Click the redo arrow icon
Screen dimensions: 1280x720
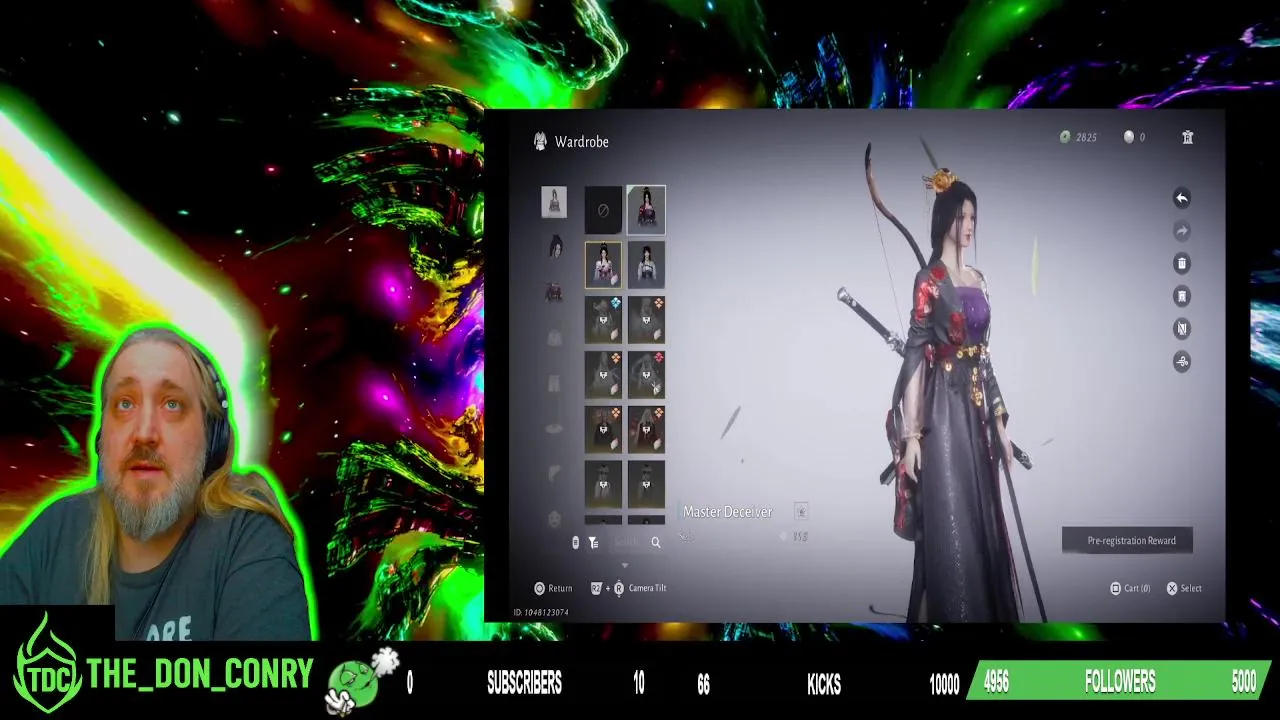click(1181, 231)
